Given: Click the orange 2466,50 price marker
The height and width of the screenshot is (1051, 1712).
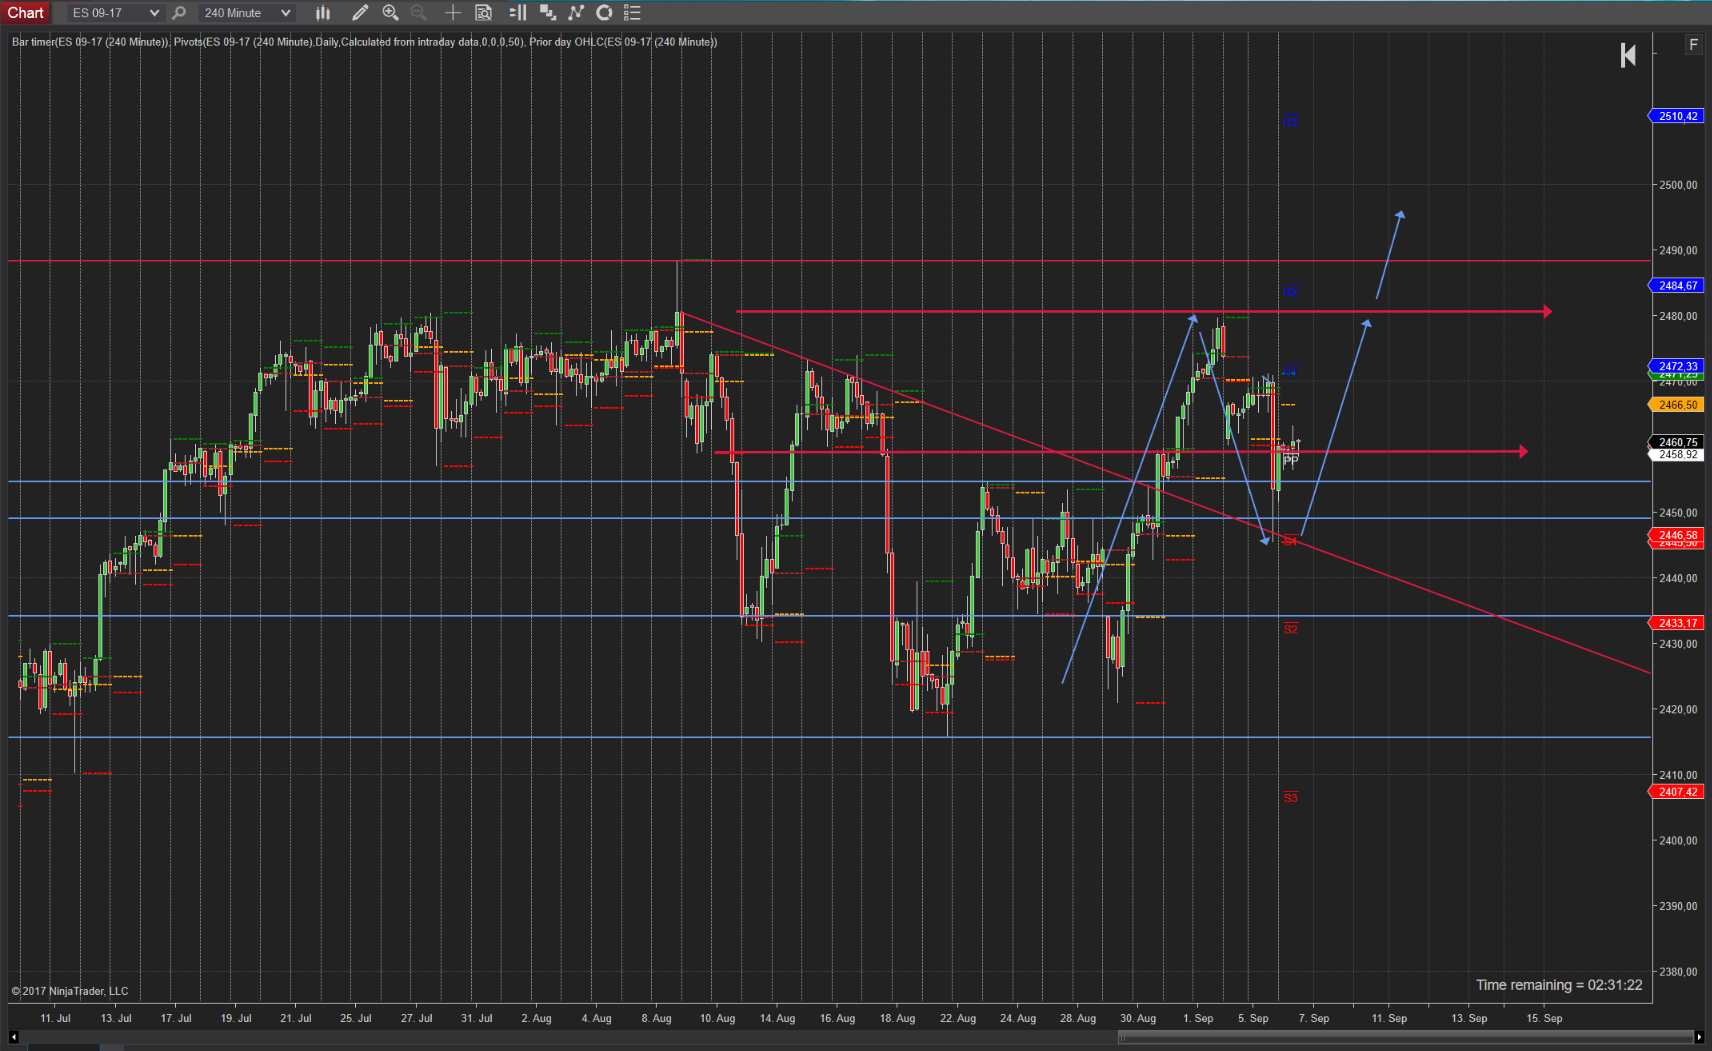Looking at the screenshot, I should (1677, 405).
